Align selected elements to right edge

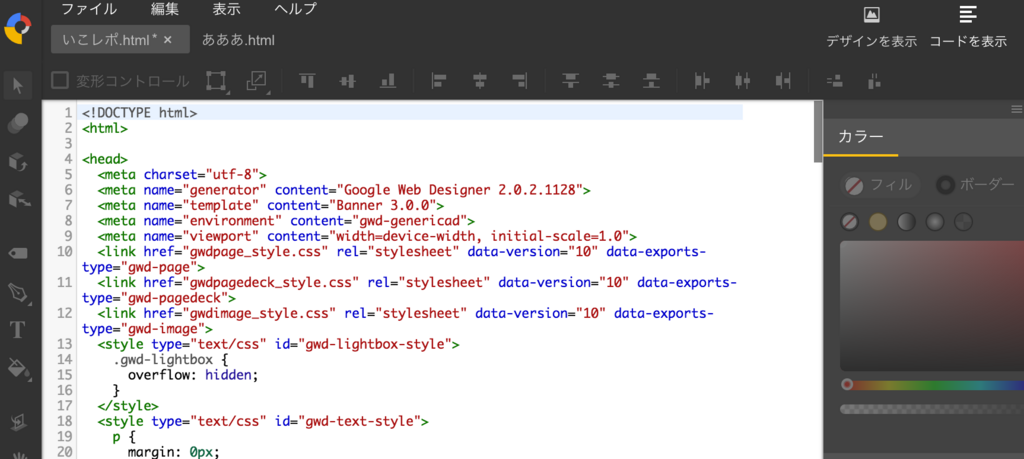coord(520,81)
